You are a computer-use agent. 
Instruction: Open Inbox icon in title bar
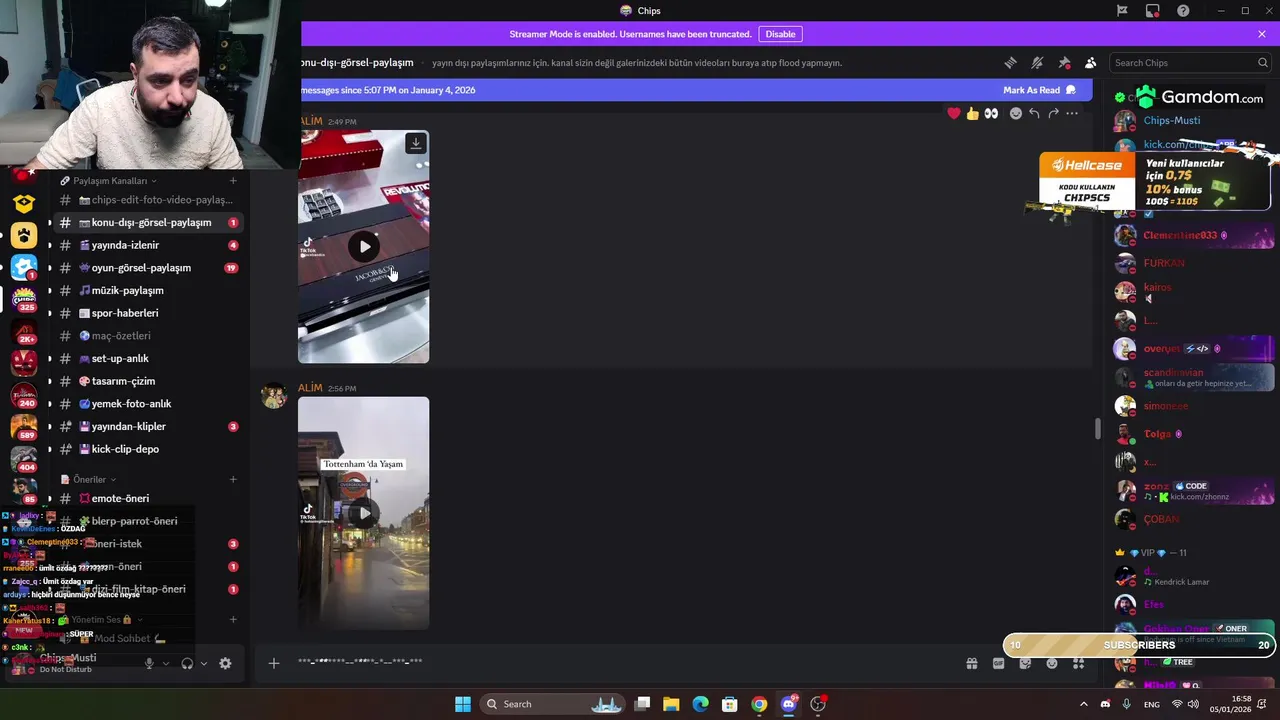pos(1153,11)
